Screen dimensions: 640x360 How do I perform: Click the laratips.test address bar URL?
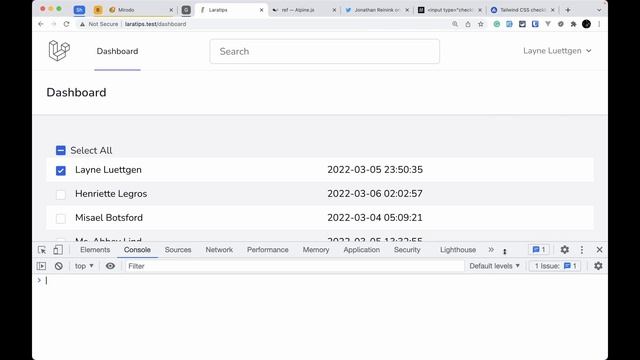[156, 24]
